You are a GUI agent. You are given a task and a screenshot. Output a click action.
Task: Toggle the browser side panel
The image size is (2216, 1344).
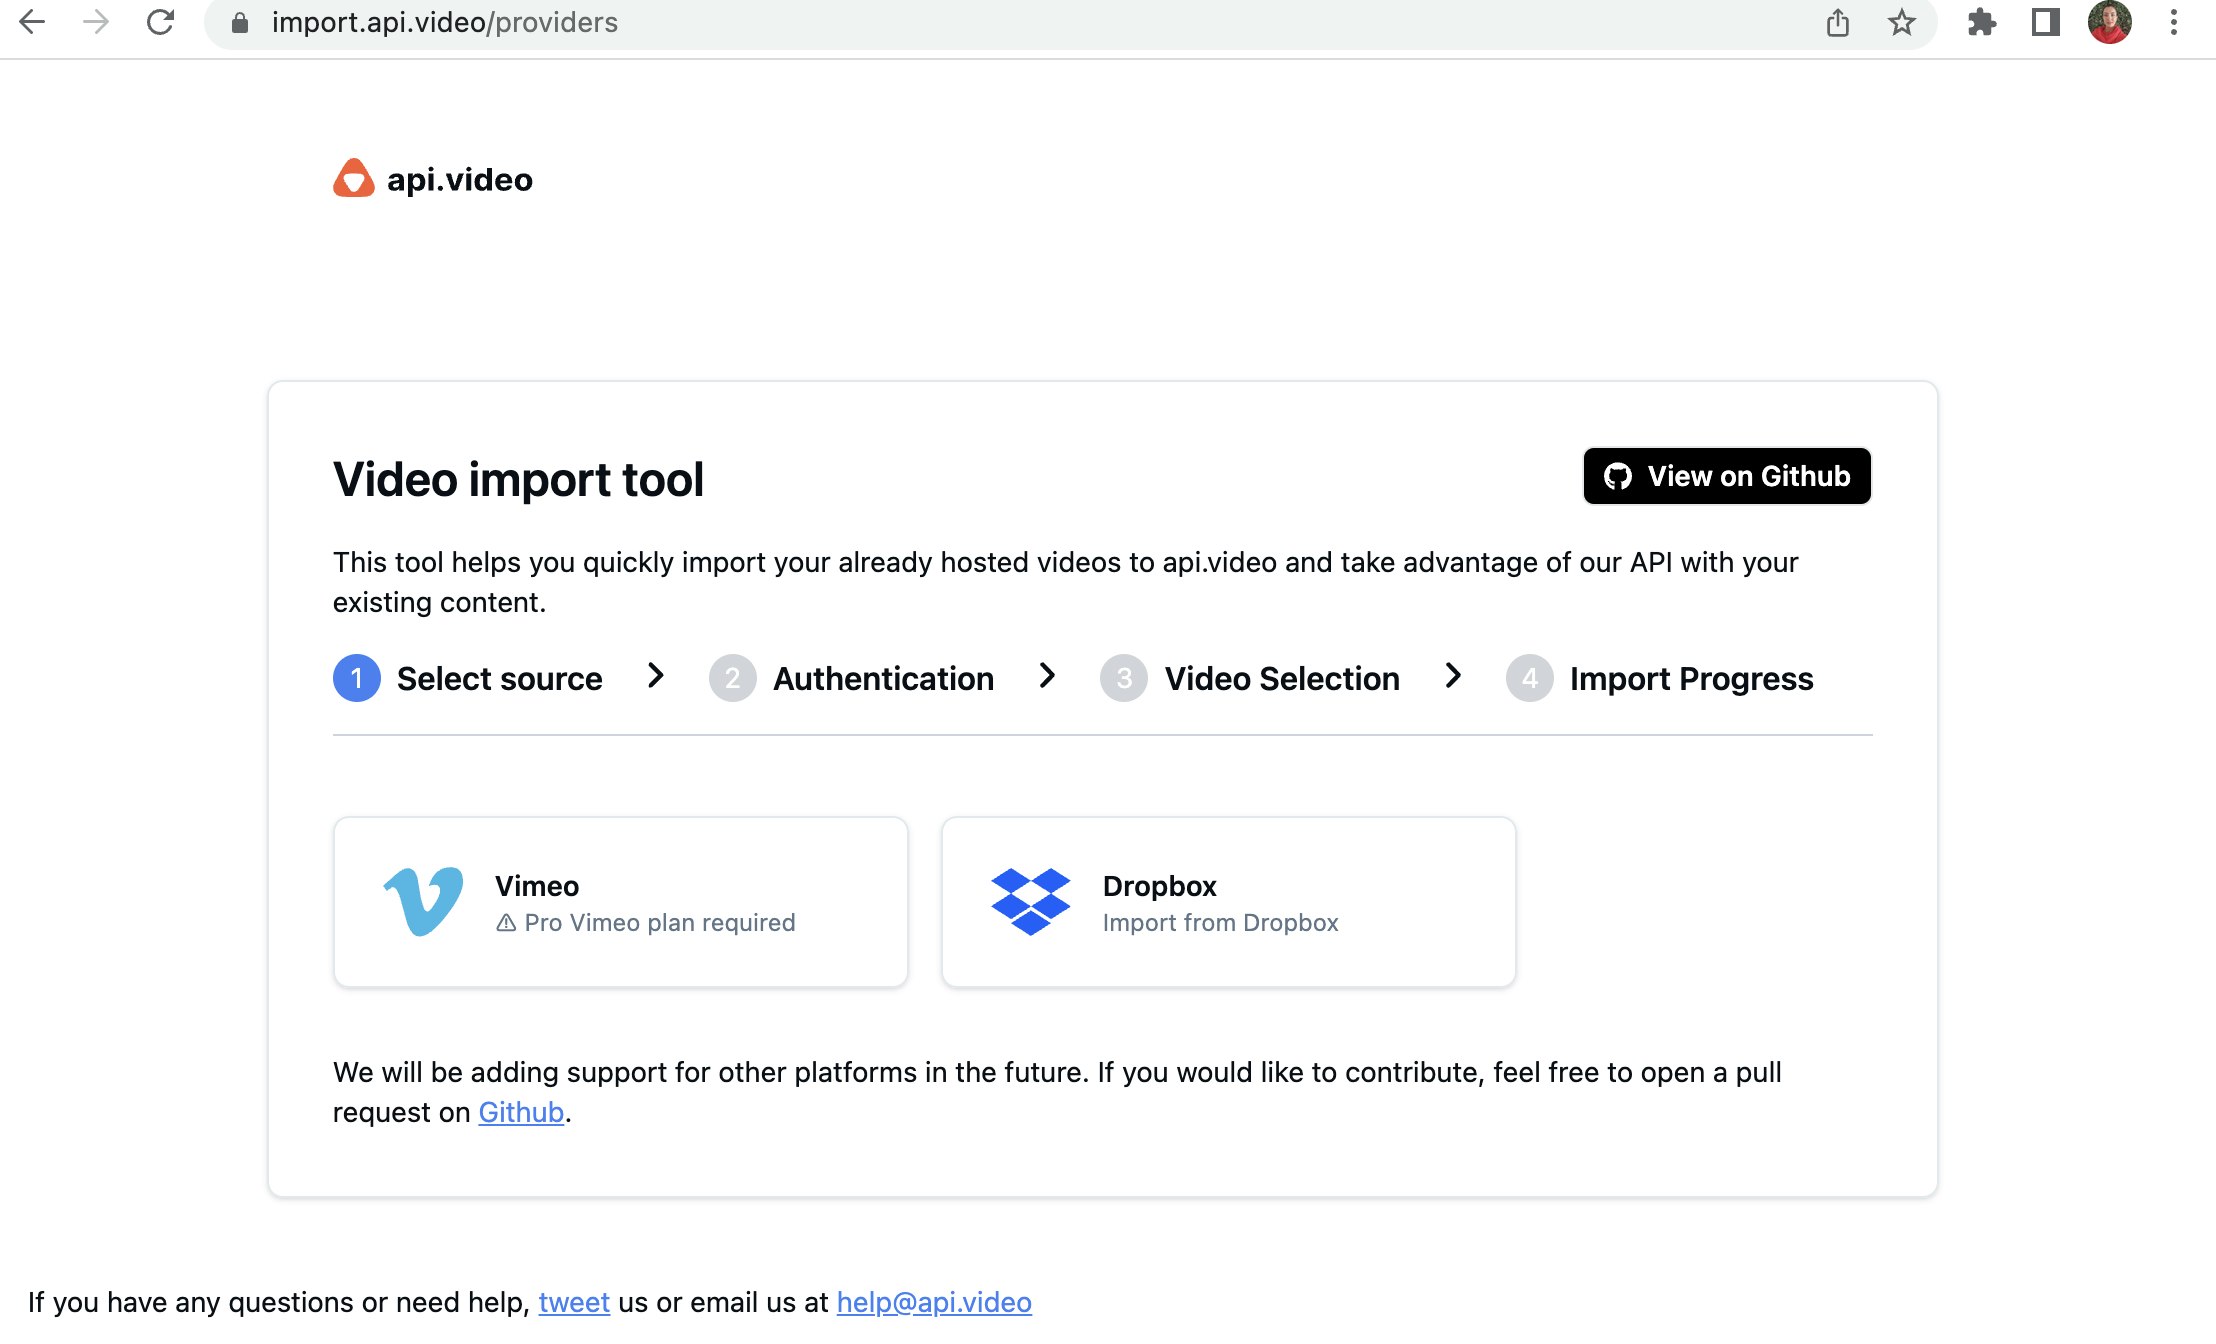pyautogui.click(x=2045, y=23)
